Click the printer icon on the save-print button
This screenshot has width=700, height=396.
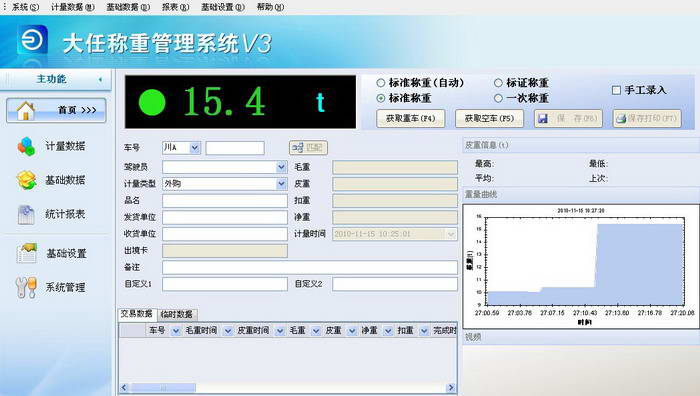click(621, 119)
